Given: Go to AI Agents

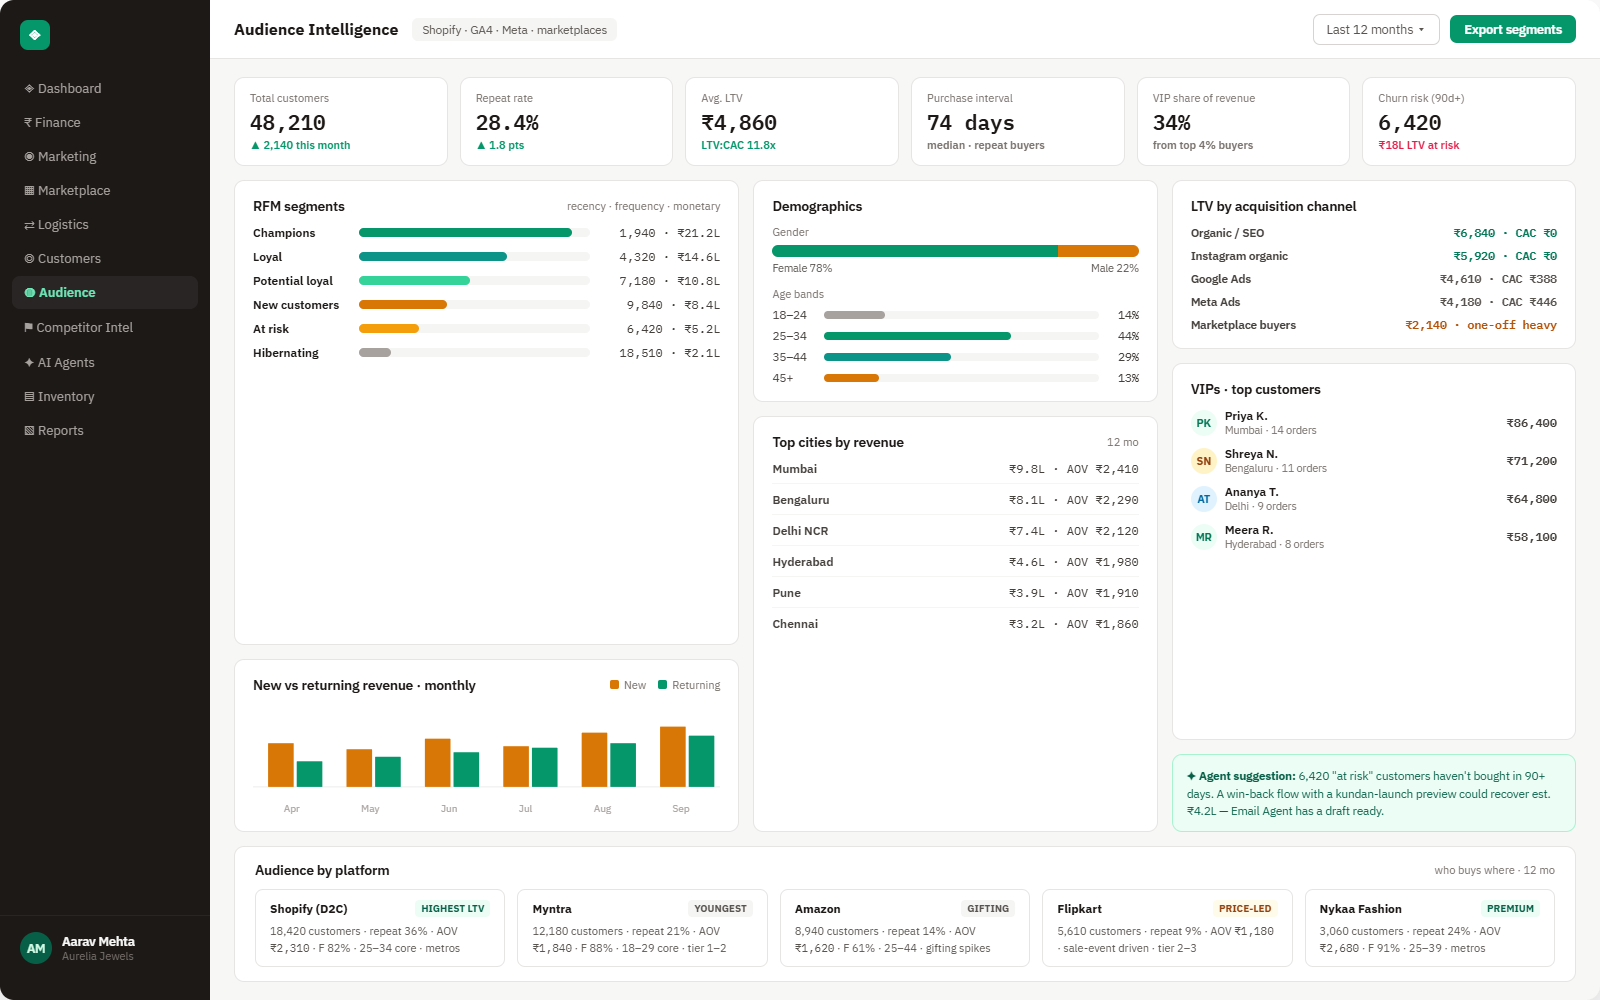Looking at the screenshot, I should [105, 362].
